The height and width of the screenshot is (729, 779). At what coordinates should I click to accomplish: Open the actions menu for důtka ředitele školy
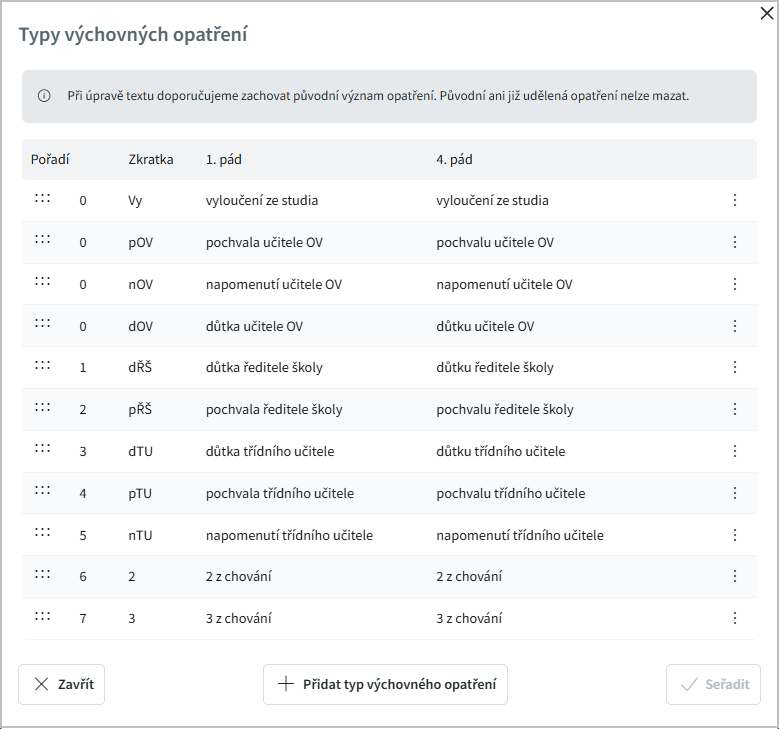point(734,367)
